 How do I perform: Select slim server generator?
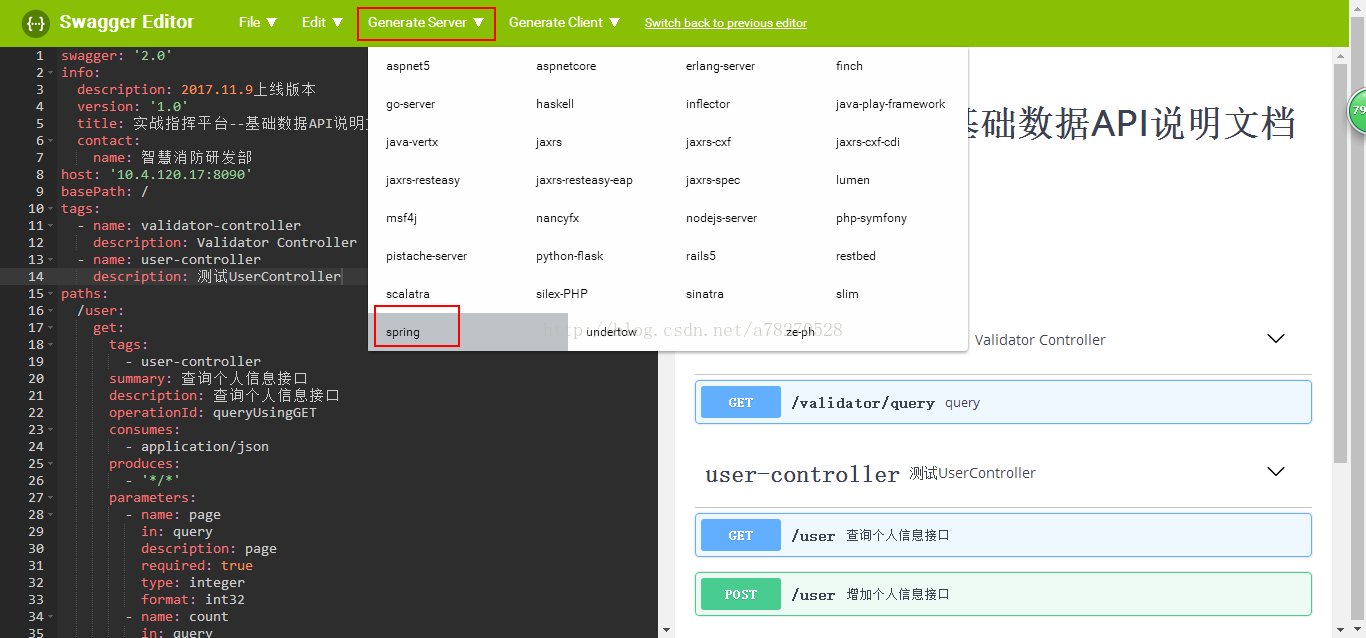click(x=847, y=294)
